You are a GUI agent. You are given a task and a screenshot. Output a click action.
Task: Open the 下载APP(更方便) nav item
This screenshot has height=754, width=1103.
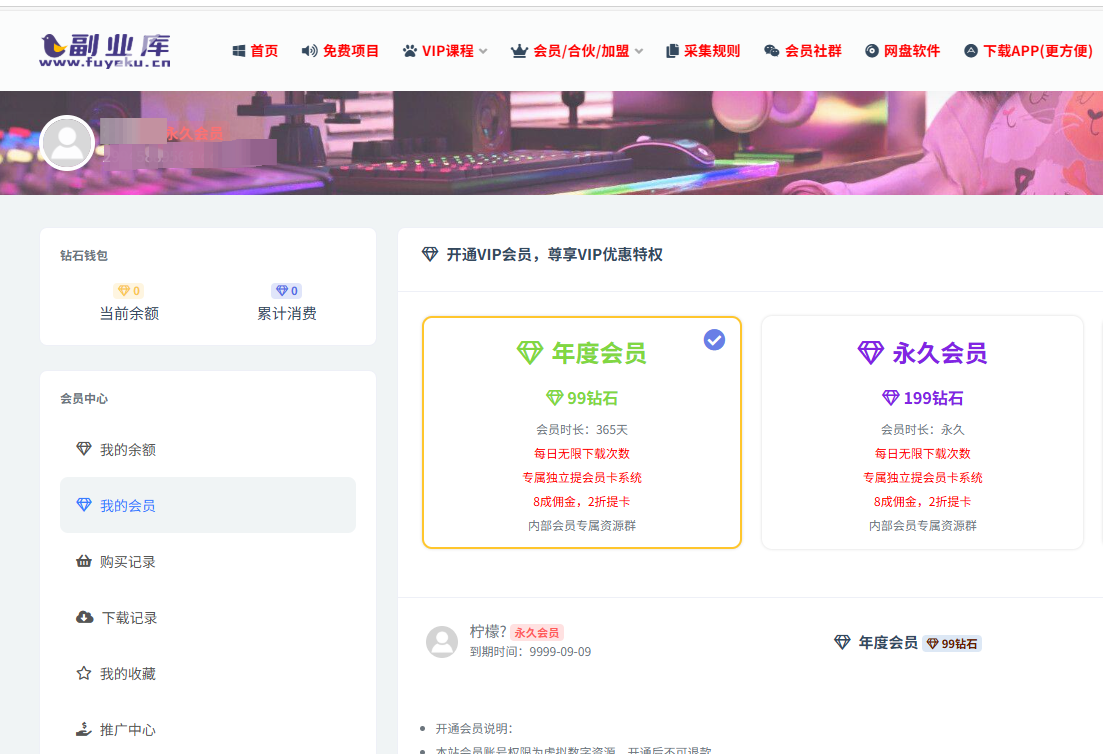(x=1028, y=51)
